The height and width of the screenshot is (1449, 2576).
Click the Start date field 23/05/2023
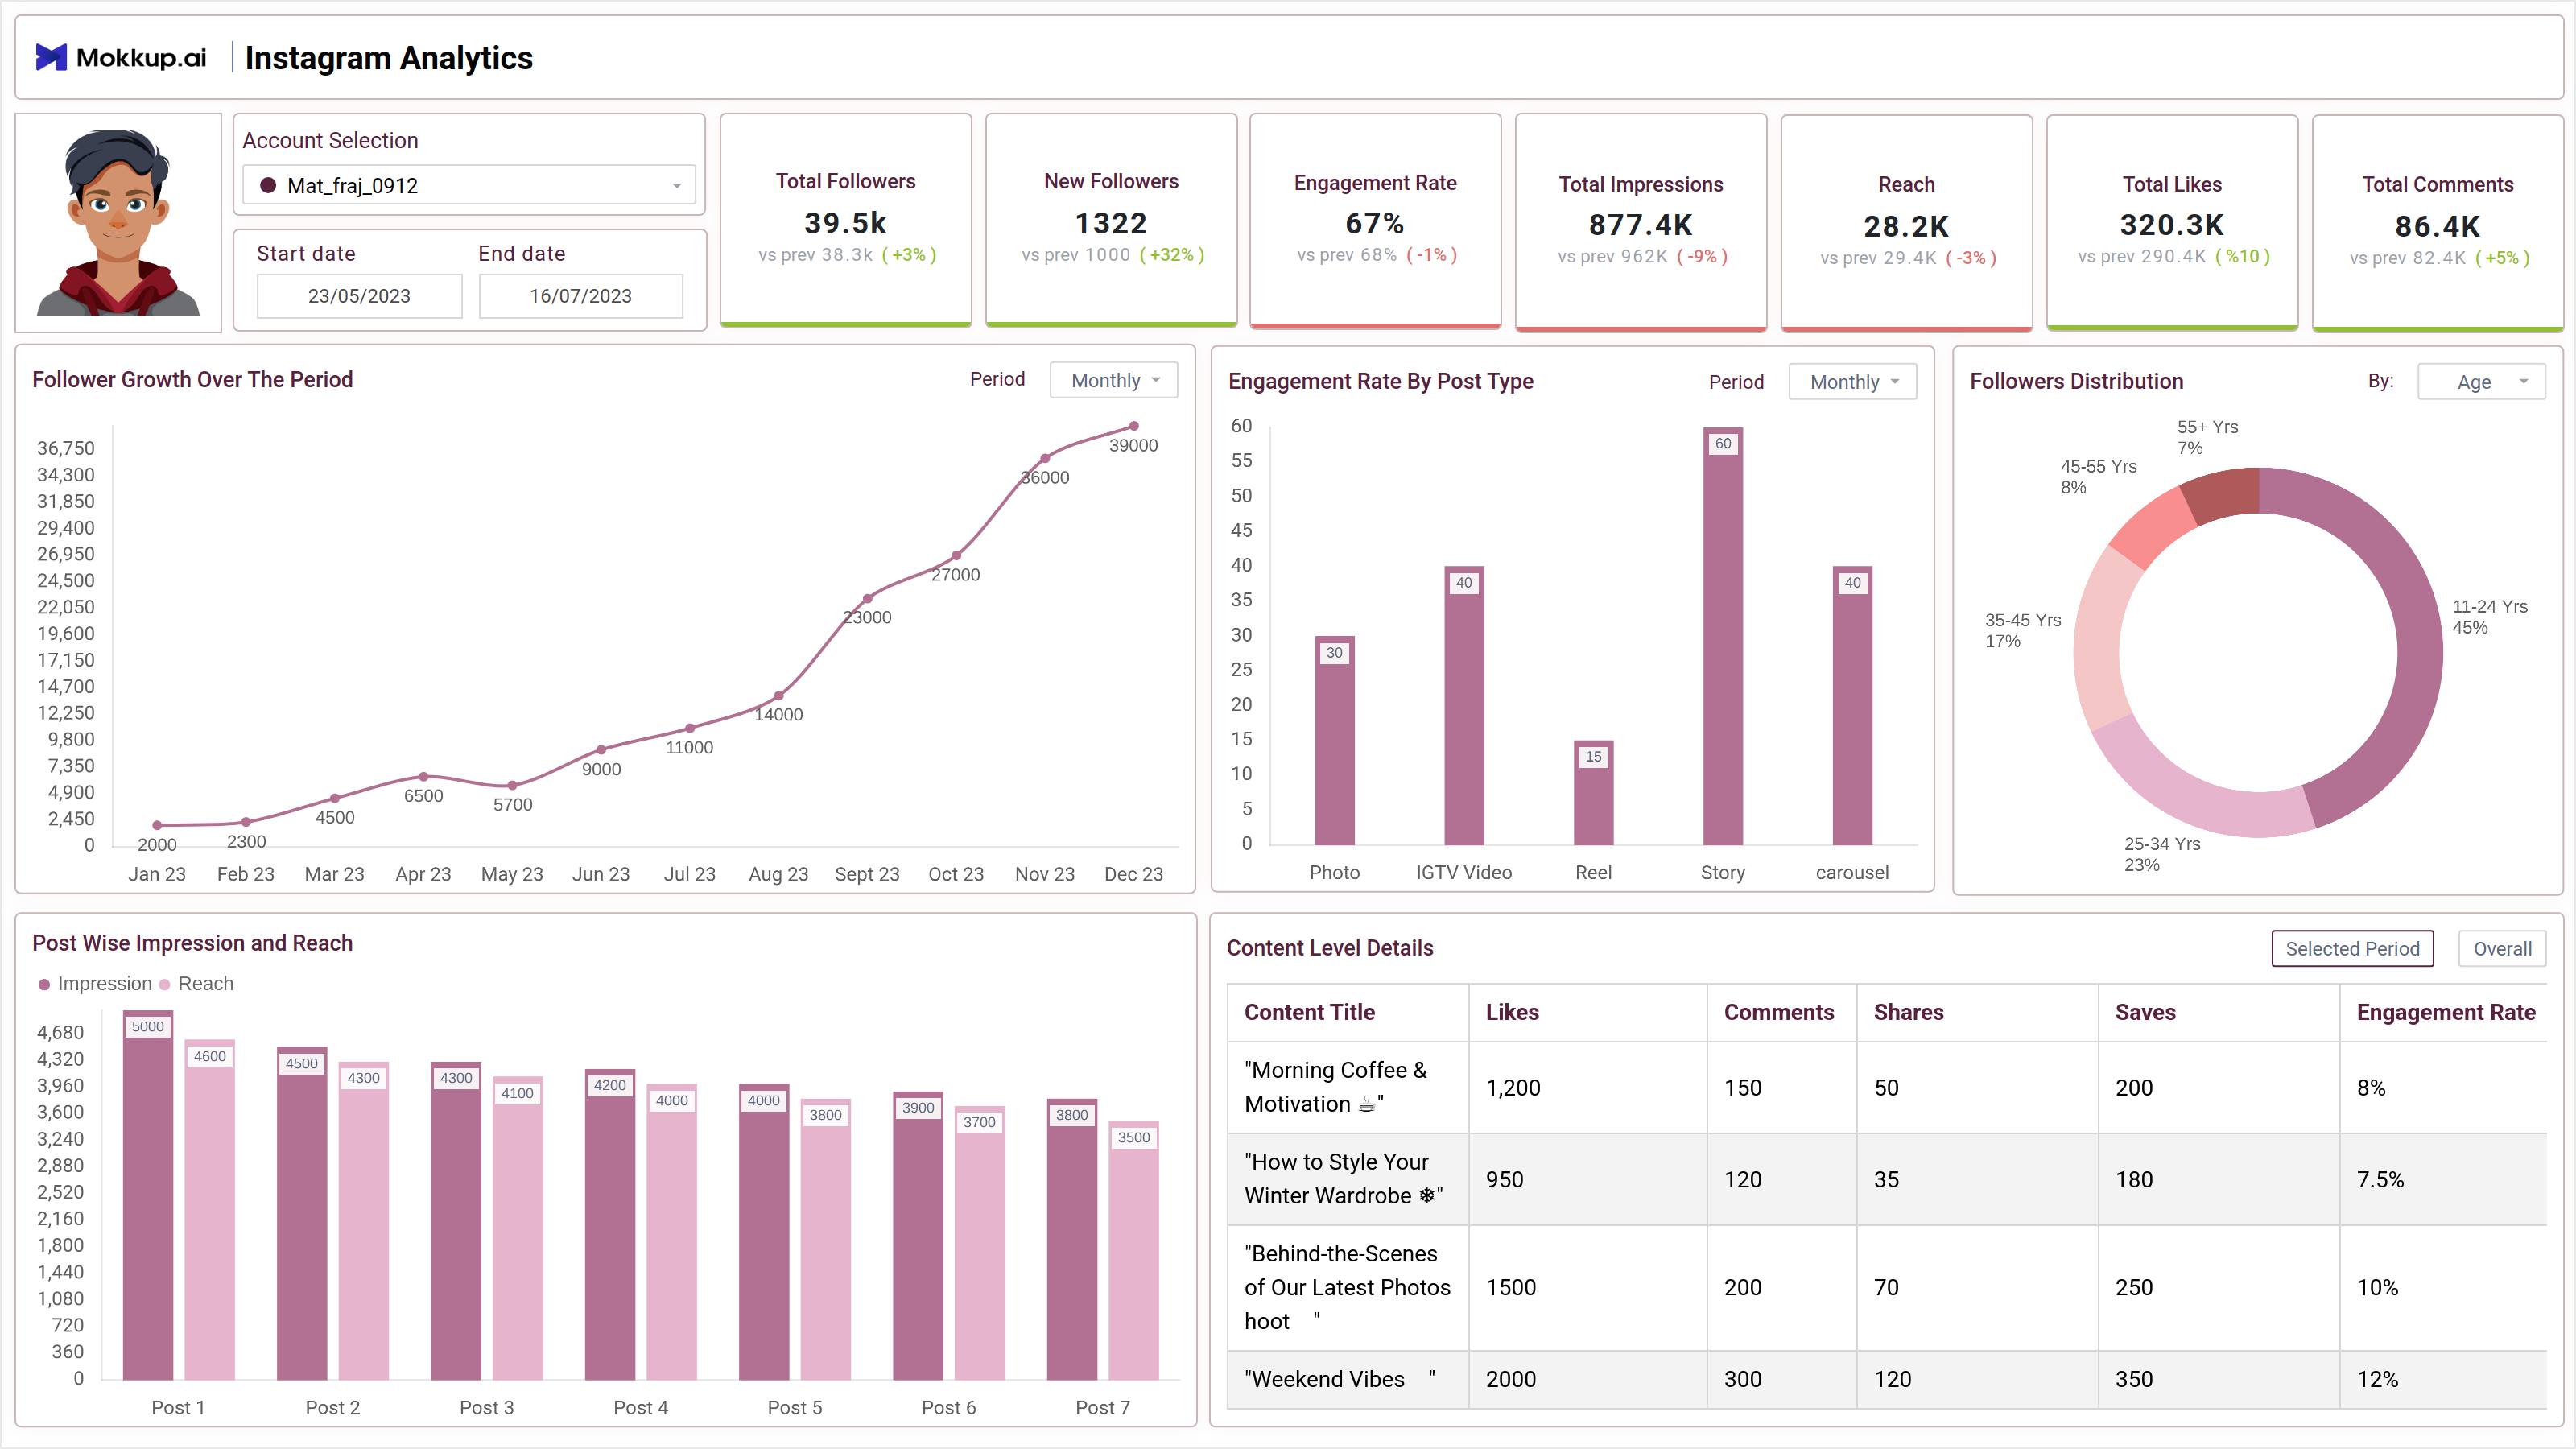(359, 296)
